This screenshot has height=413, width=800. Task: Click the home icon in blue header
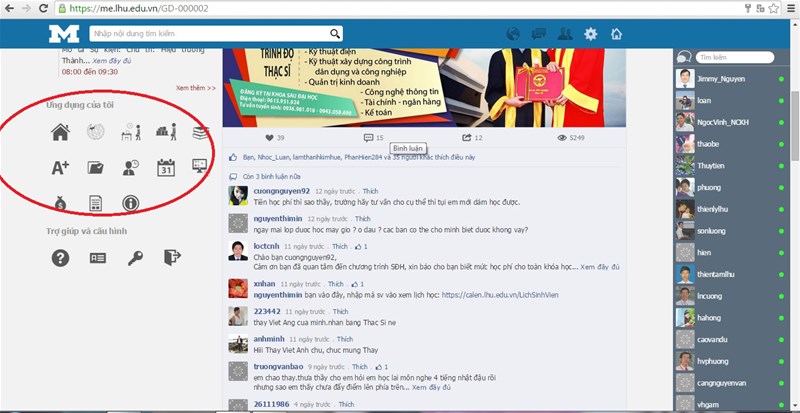[617, 34]
